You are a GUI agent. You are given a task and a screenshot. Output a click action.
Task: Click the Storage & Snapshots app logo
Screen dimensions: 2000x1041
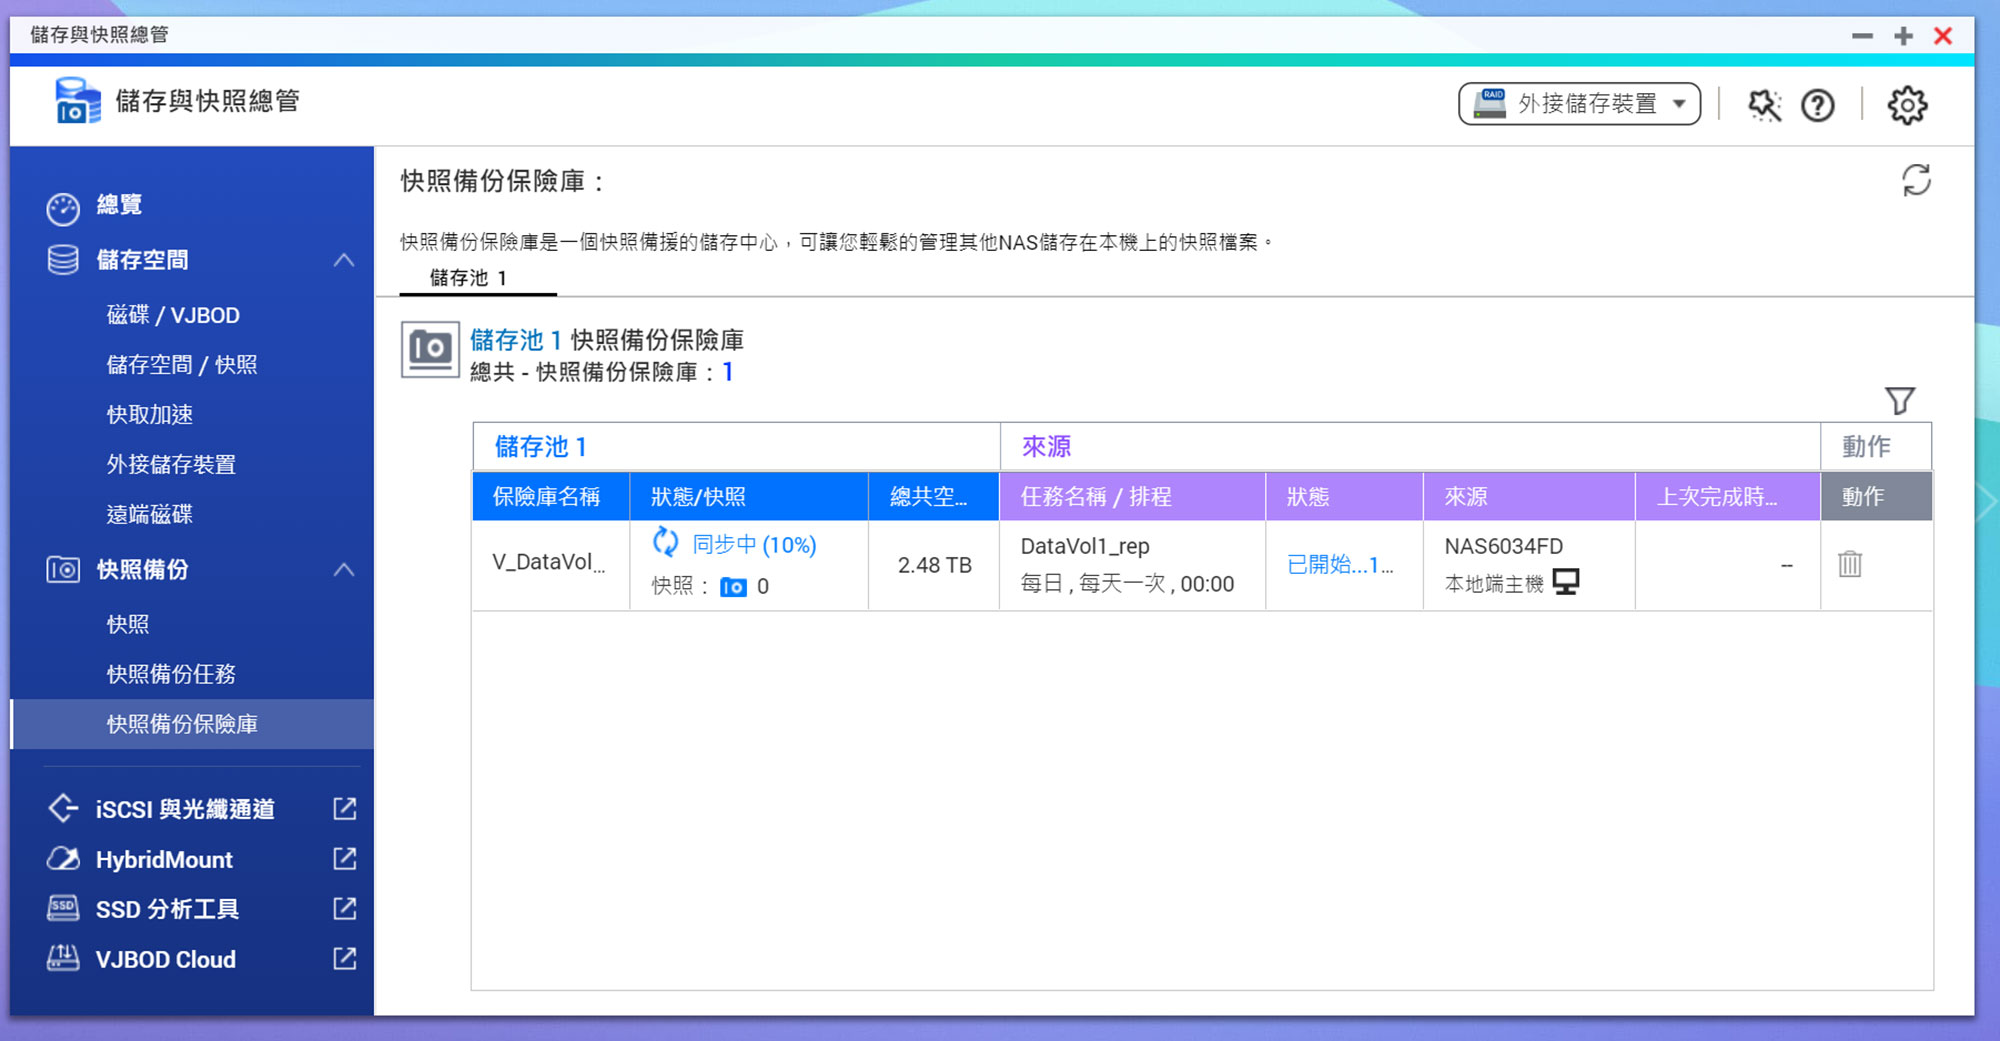tap(78, 101)
